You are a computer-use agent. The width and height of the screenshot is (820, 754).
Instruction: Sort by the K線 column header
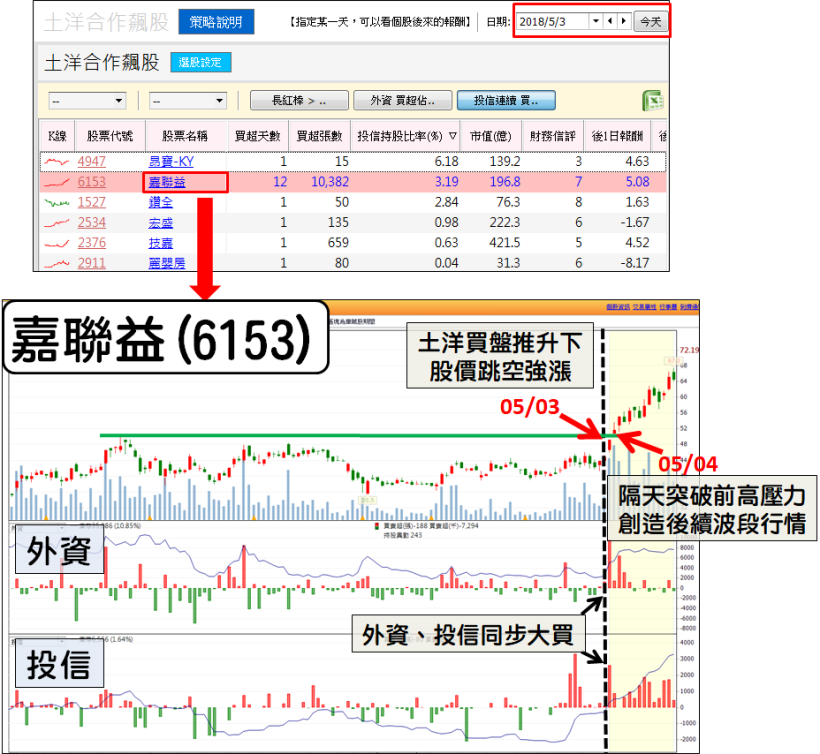[x=57, y=136]
